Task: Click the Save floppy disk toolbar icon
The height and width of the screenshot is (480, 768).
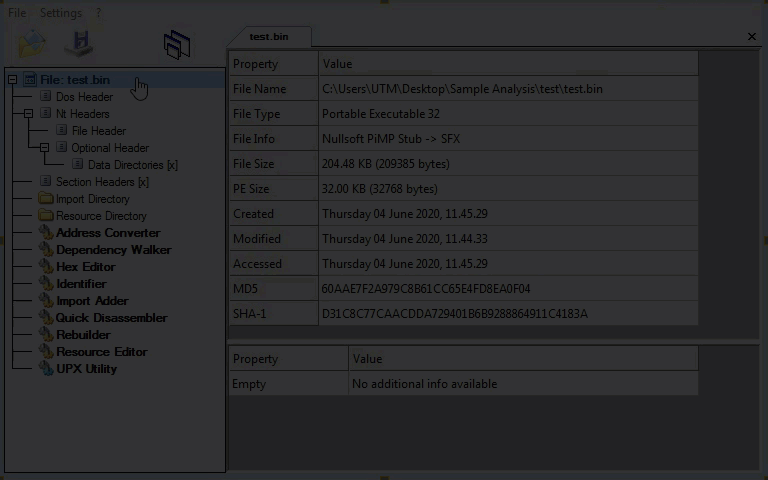Action: coord(79,44)
